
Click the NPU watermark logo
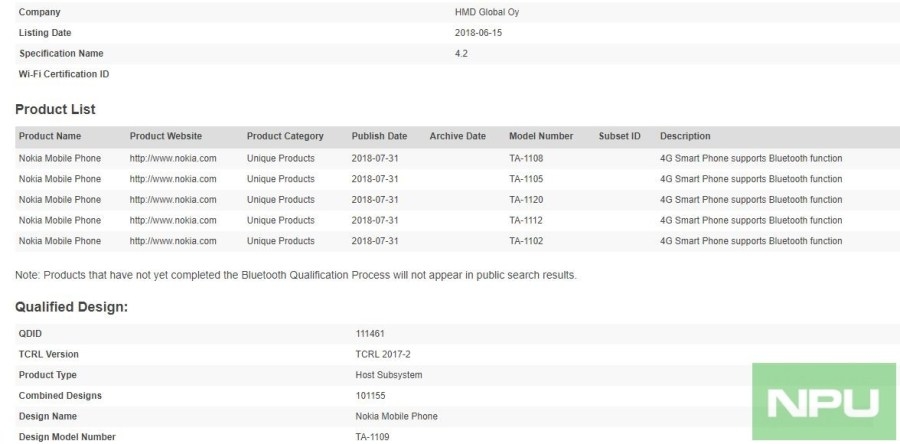(824, 401)
